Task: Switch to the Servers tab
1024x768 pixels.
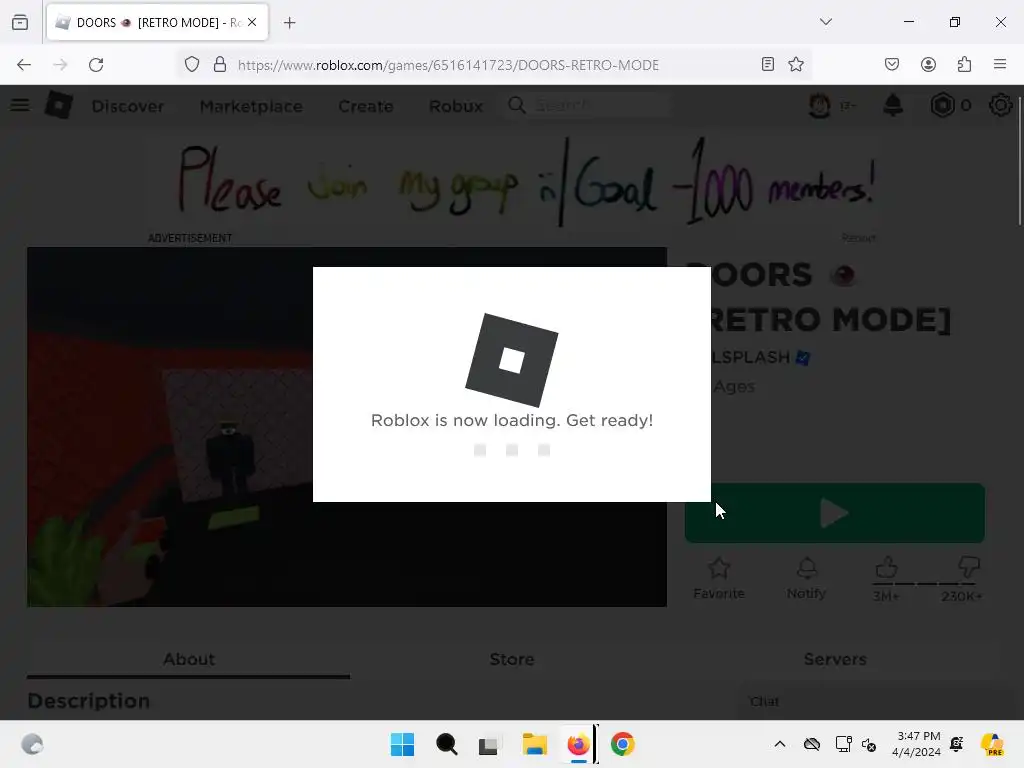Action: click(x=835, y=659)
